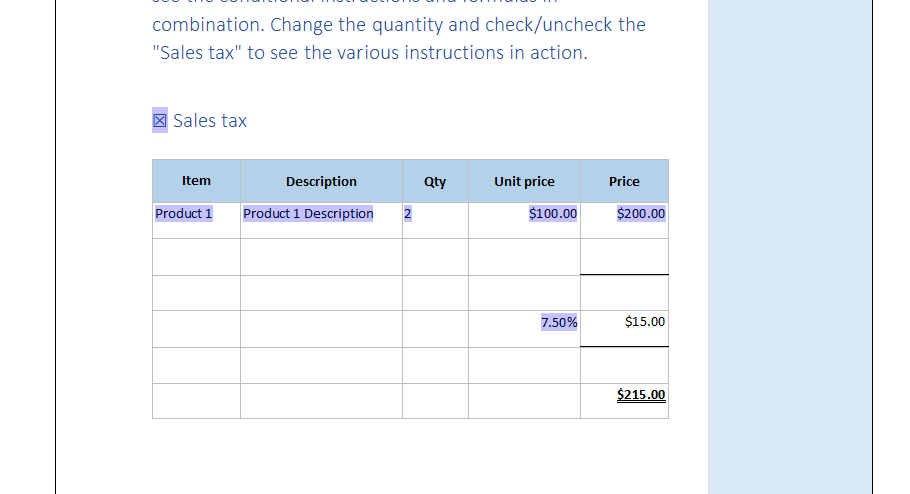
Task: Select the 7.50% tax rate field
Action: [x=559, y=322]
